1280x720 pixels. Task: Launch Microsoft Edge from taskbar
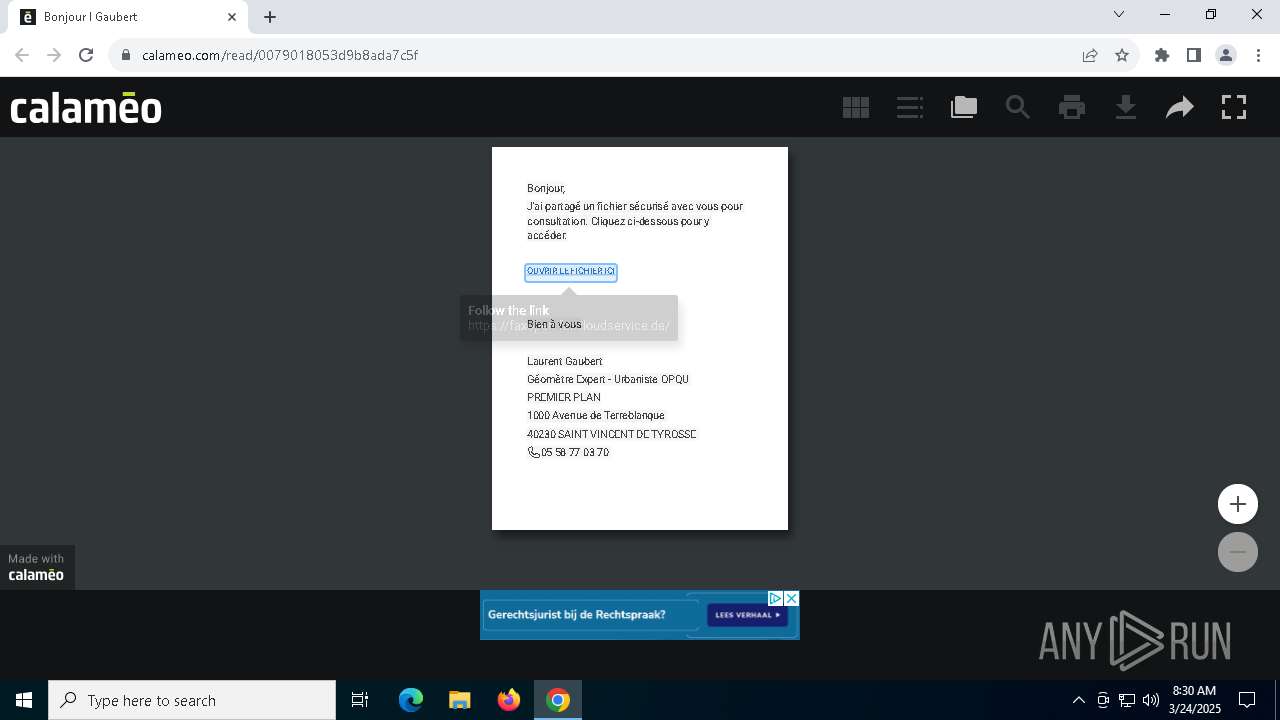click(x=411, y=700)
